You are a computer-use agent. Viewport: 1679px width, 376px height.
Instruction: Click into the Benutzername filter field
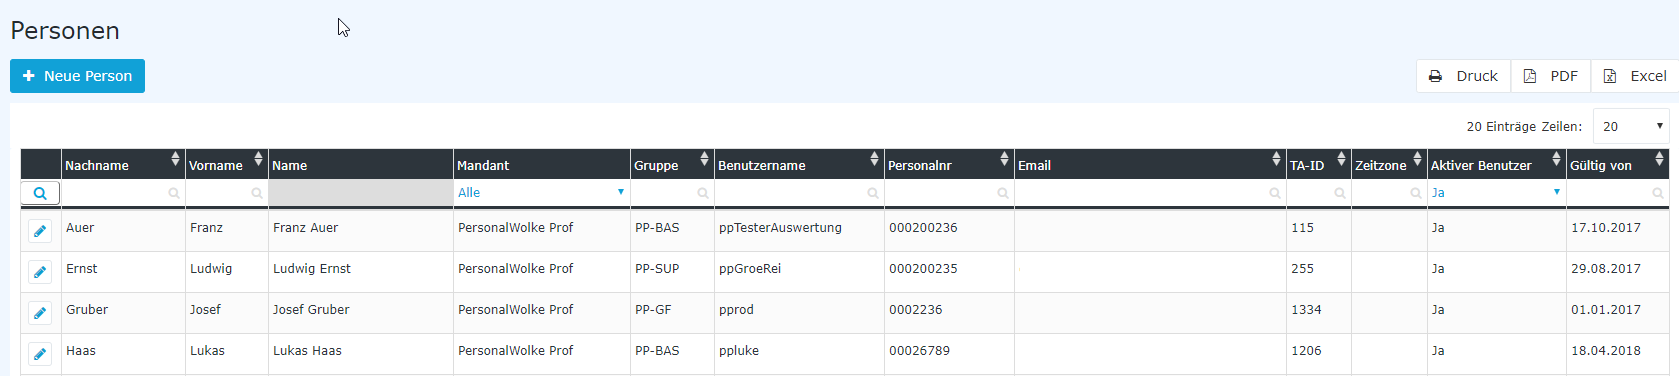click(x=799, y=193)
